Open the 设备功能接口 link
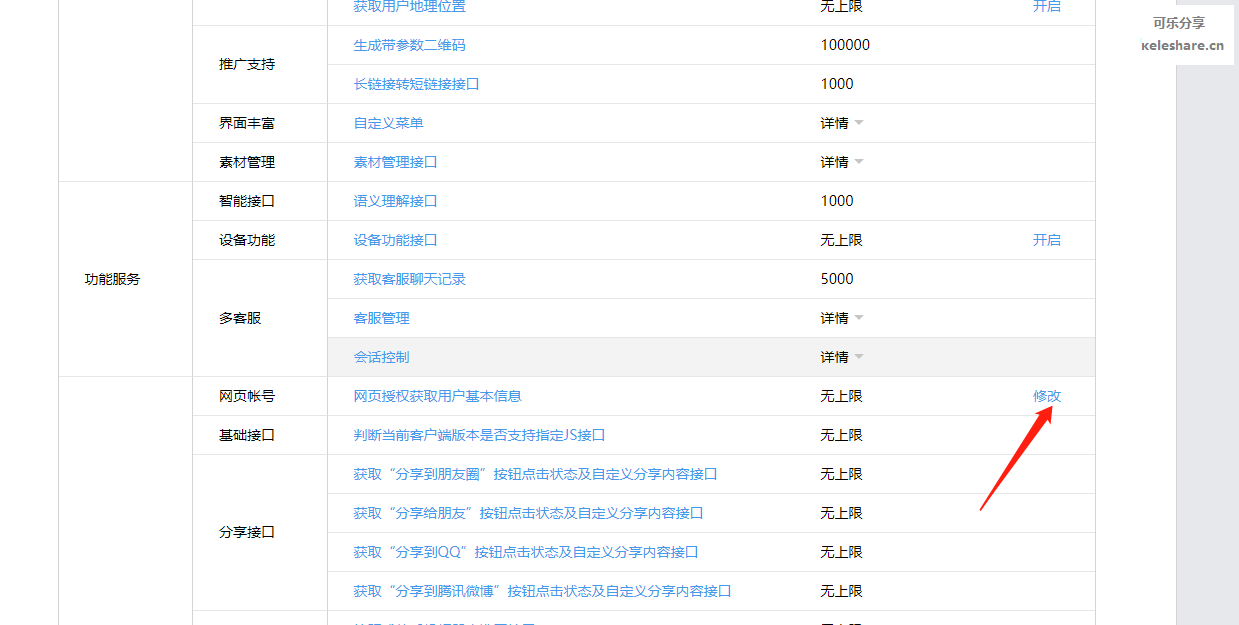 click(x=395, y=240)
